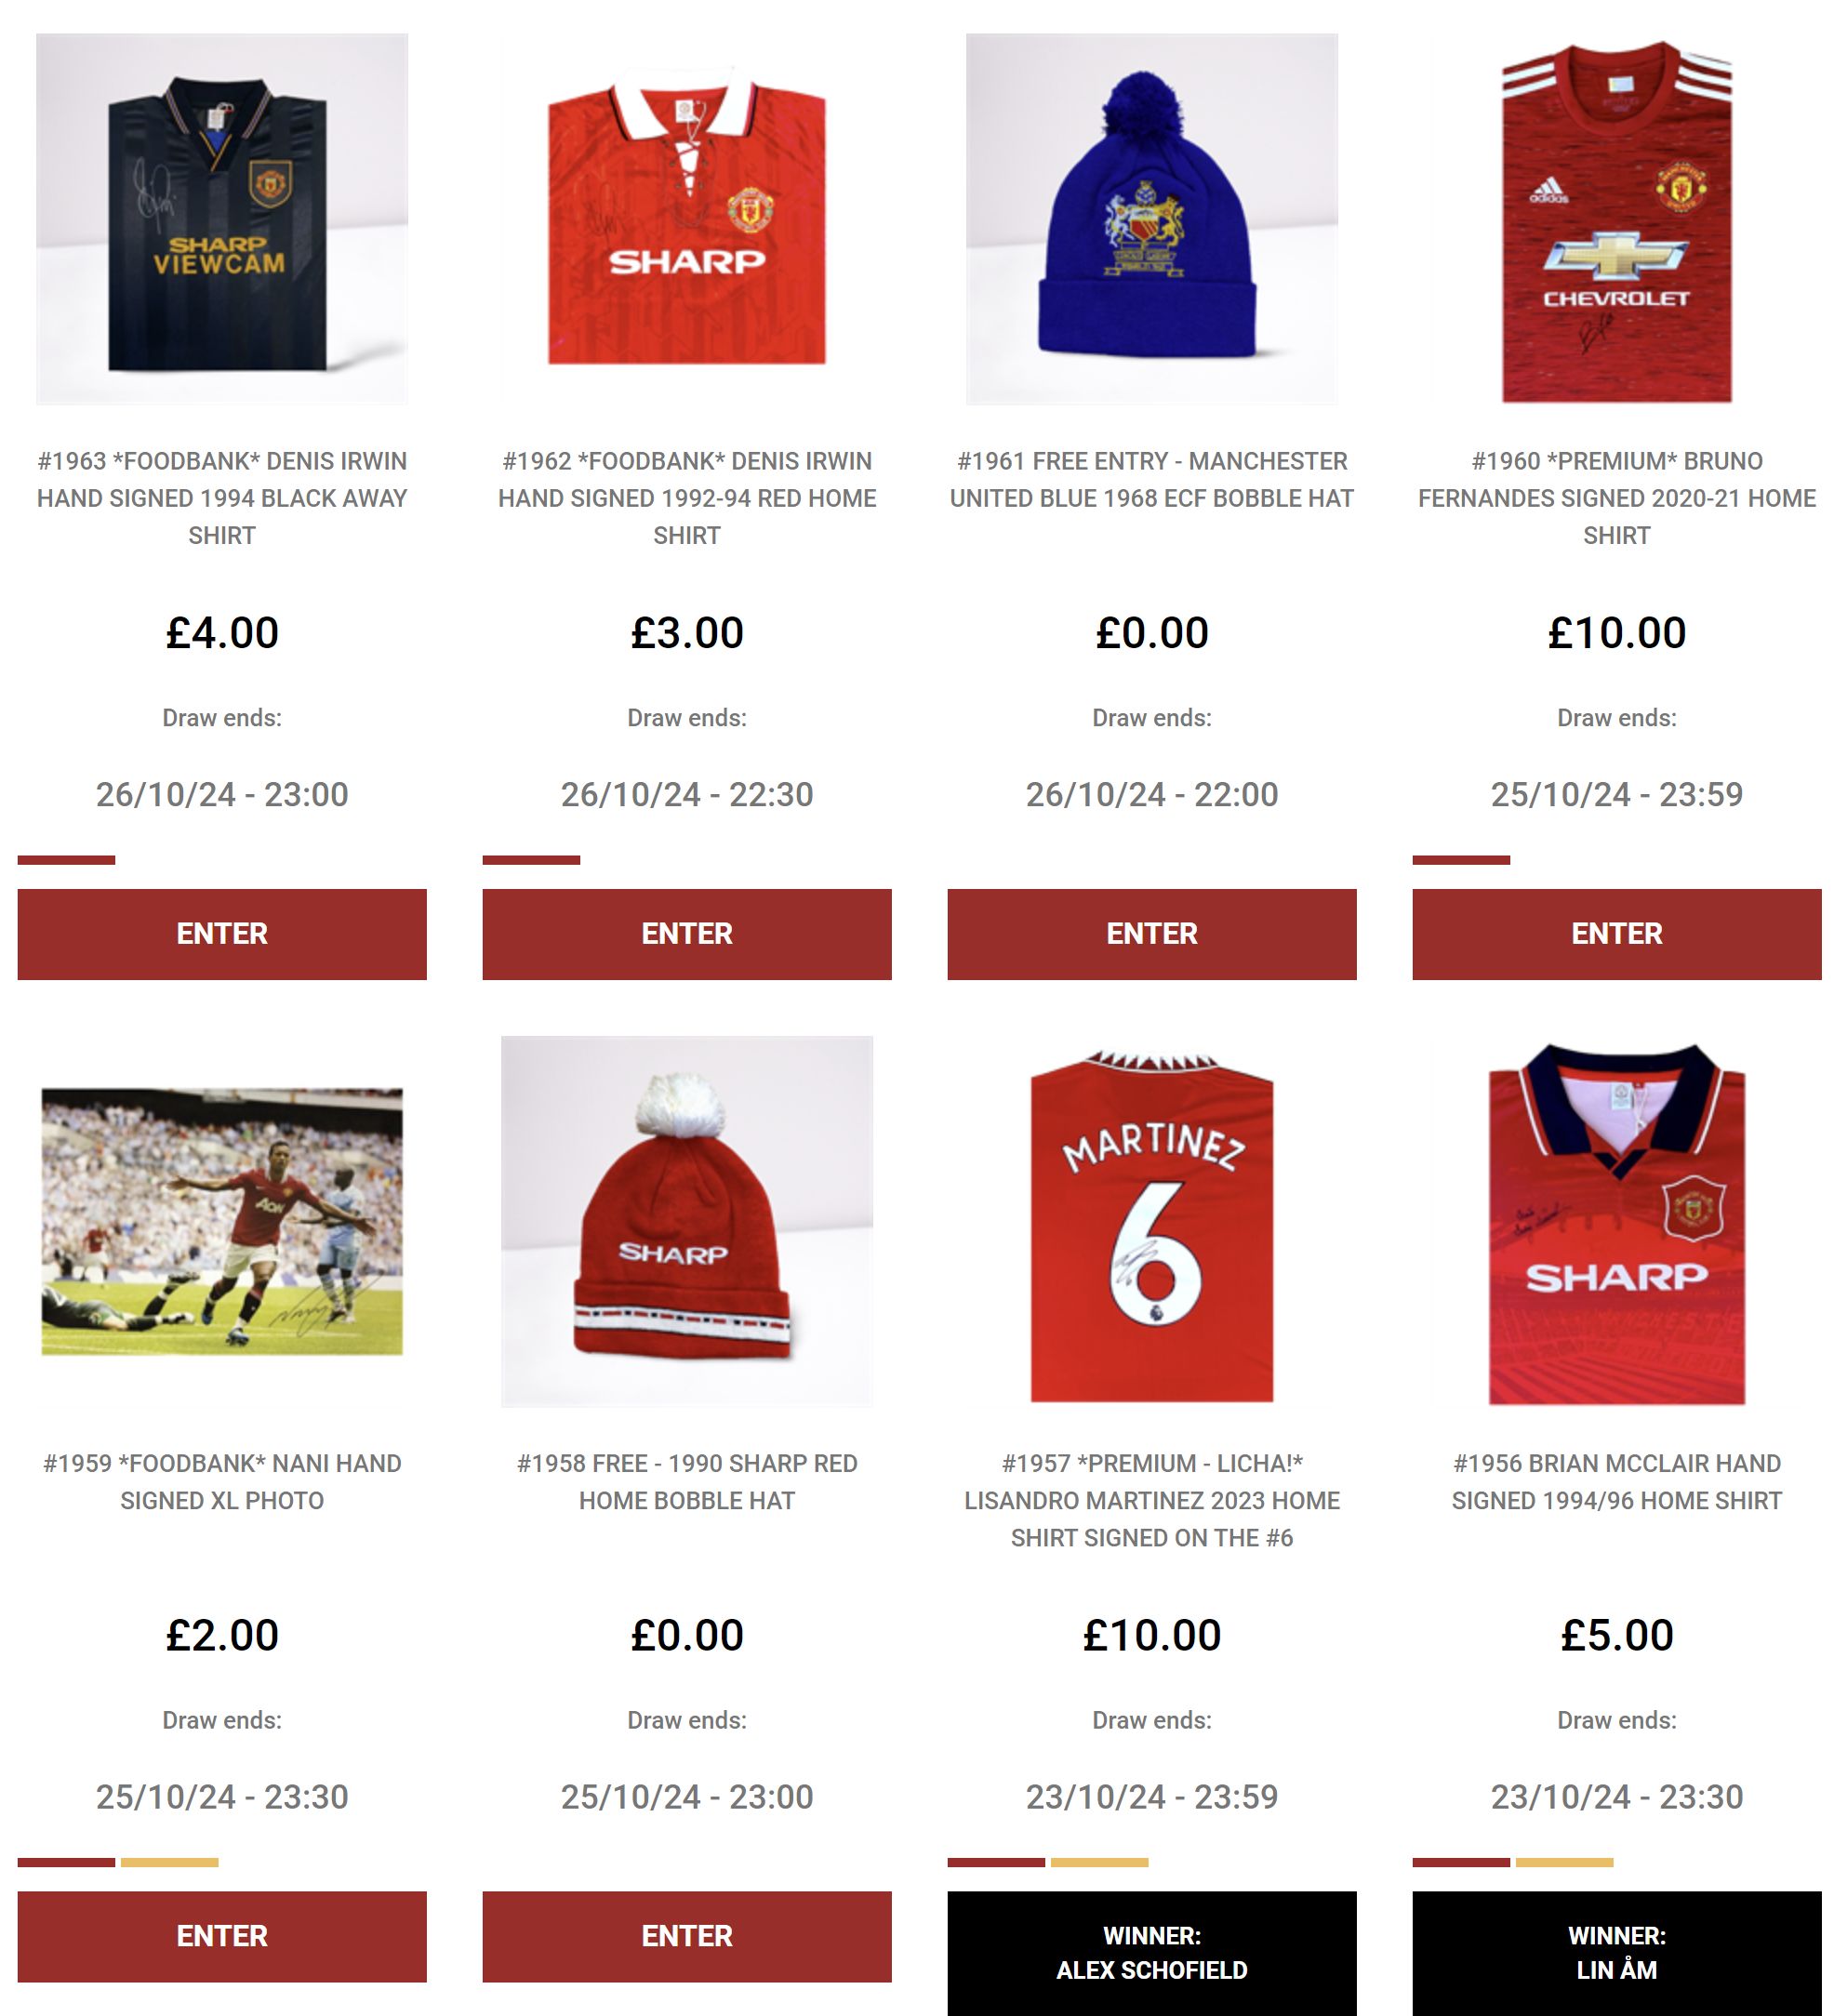The height and width of the screenshot is (2016, 1834).
Task: Click ENTER for the #1959 Nani photo draw
Action: tap(222, 1936)
